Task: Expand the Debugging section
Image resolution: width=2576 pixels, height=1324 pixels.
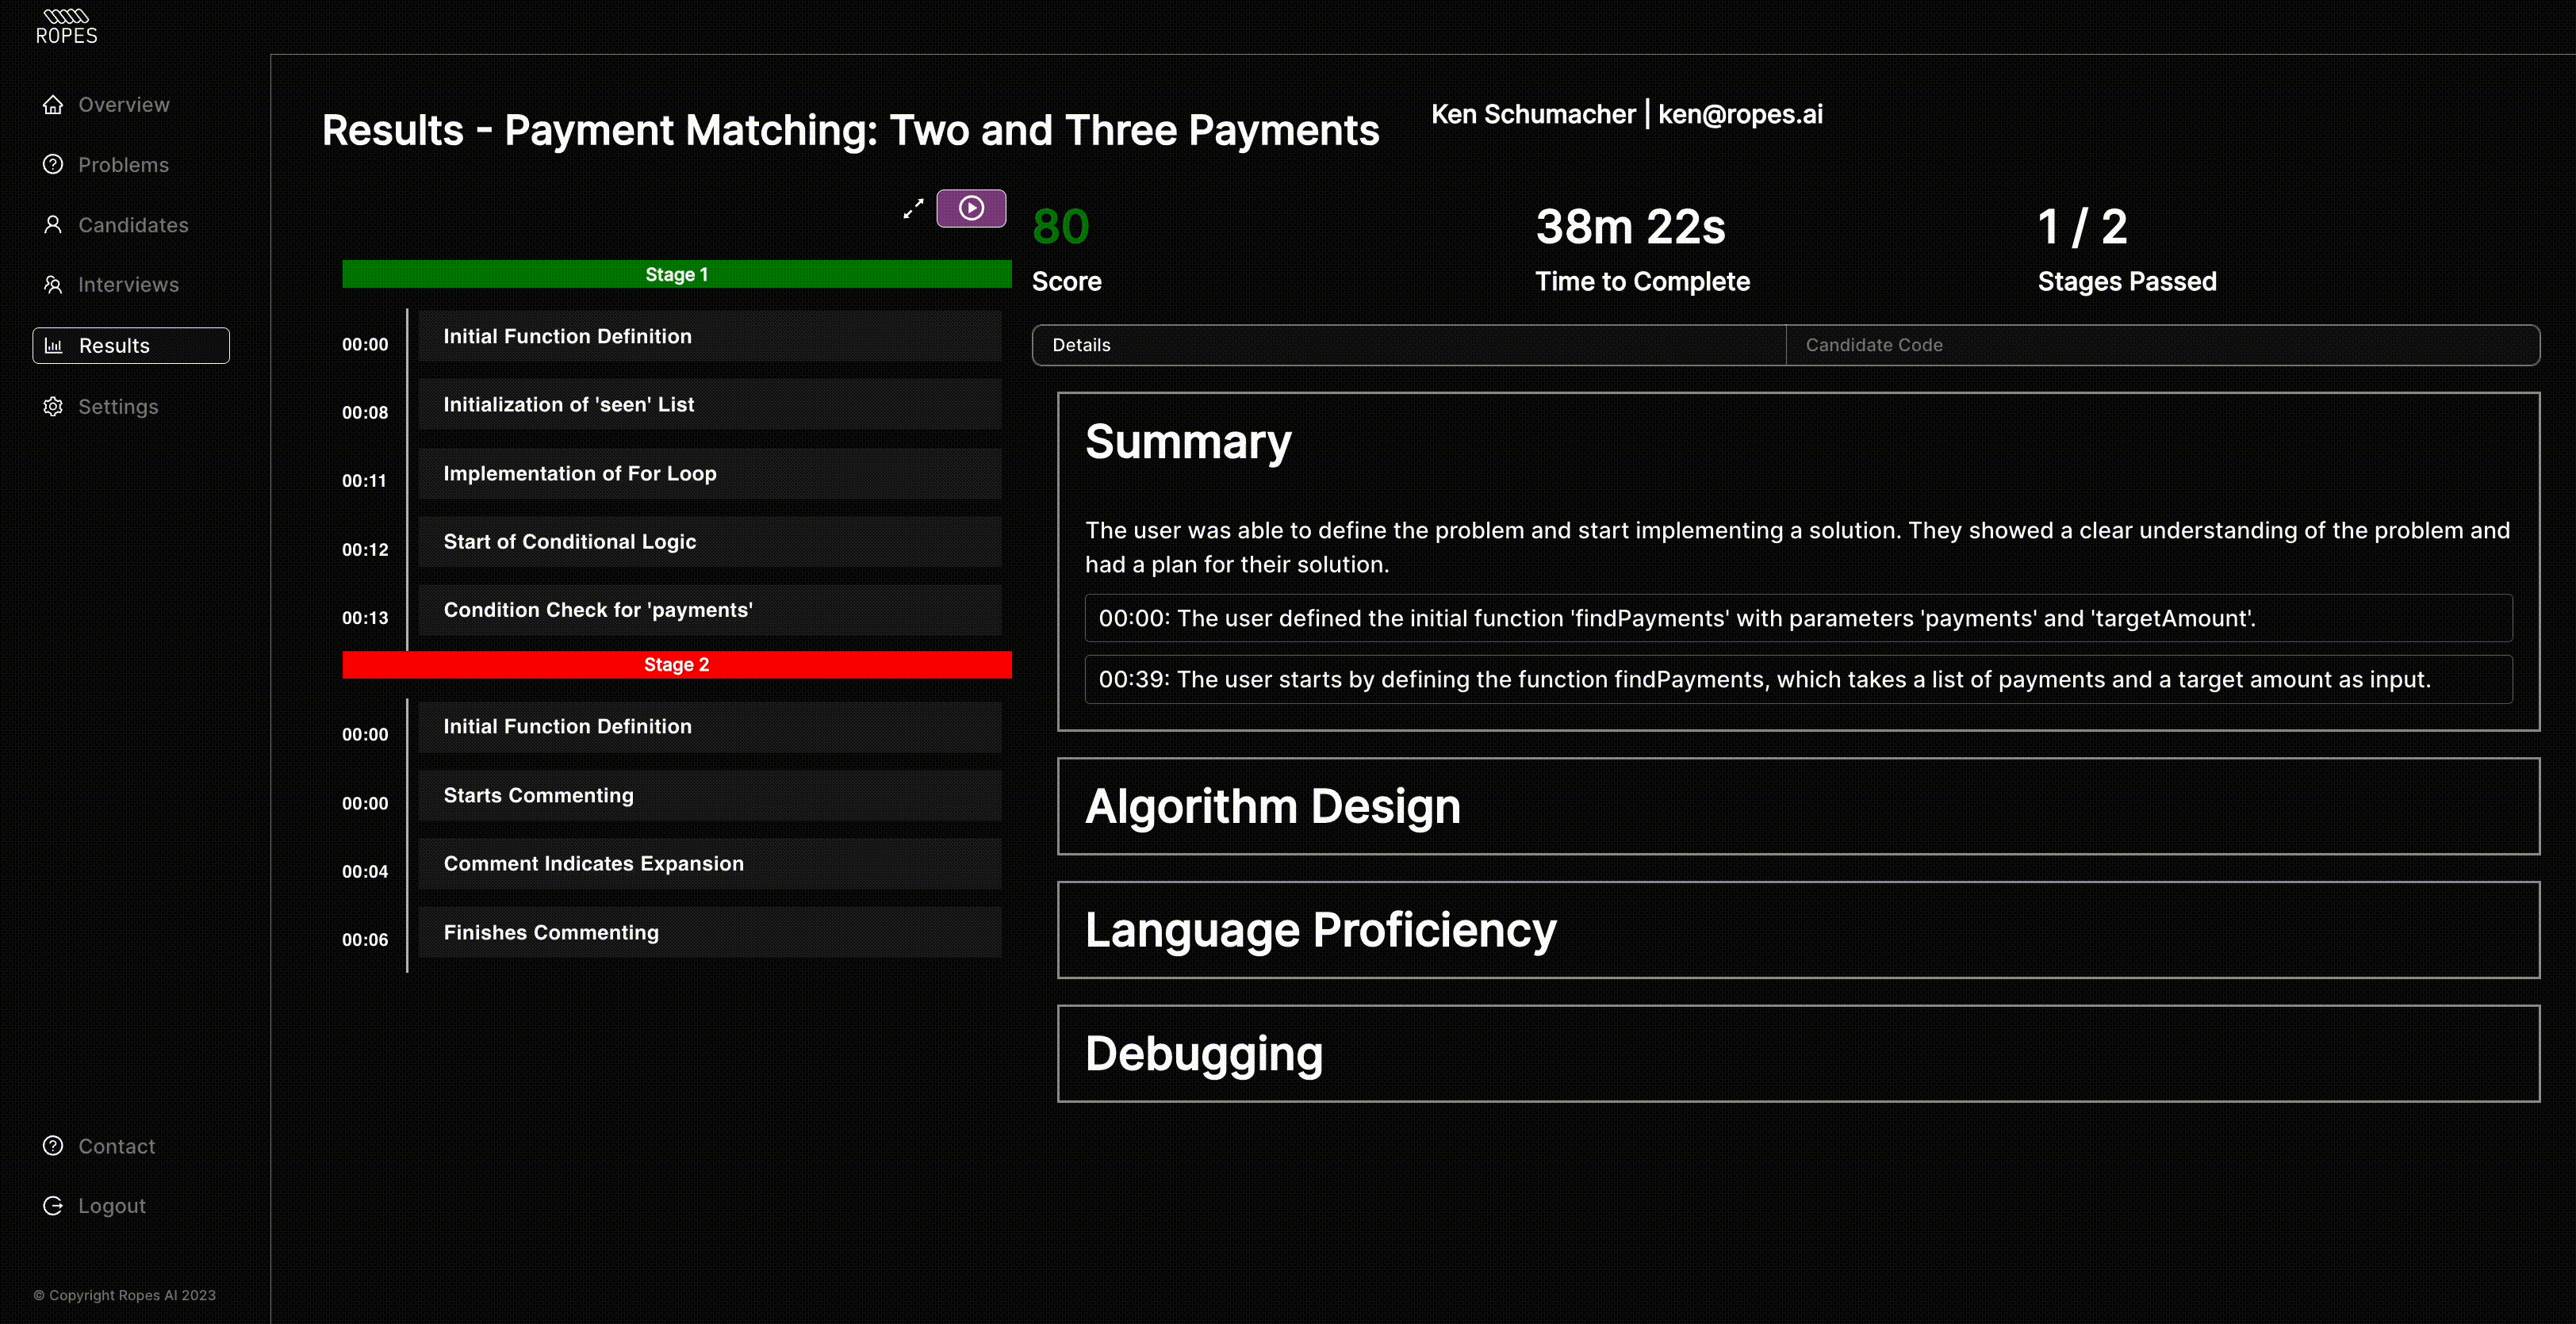Action: coord(1798,1053)
